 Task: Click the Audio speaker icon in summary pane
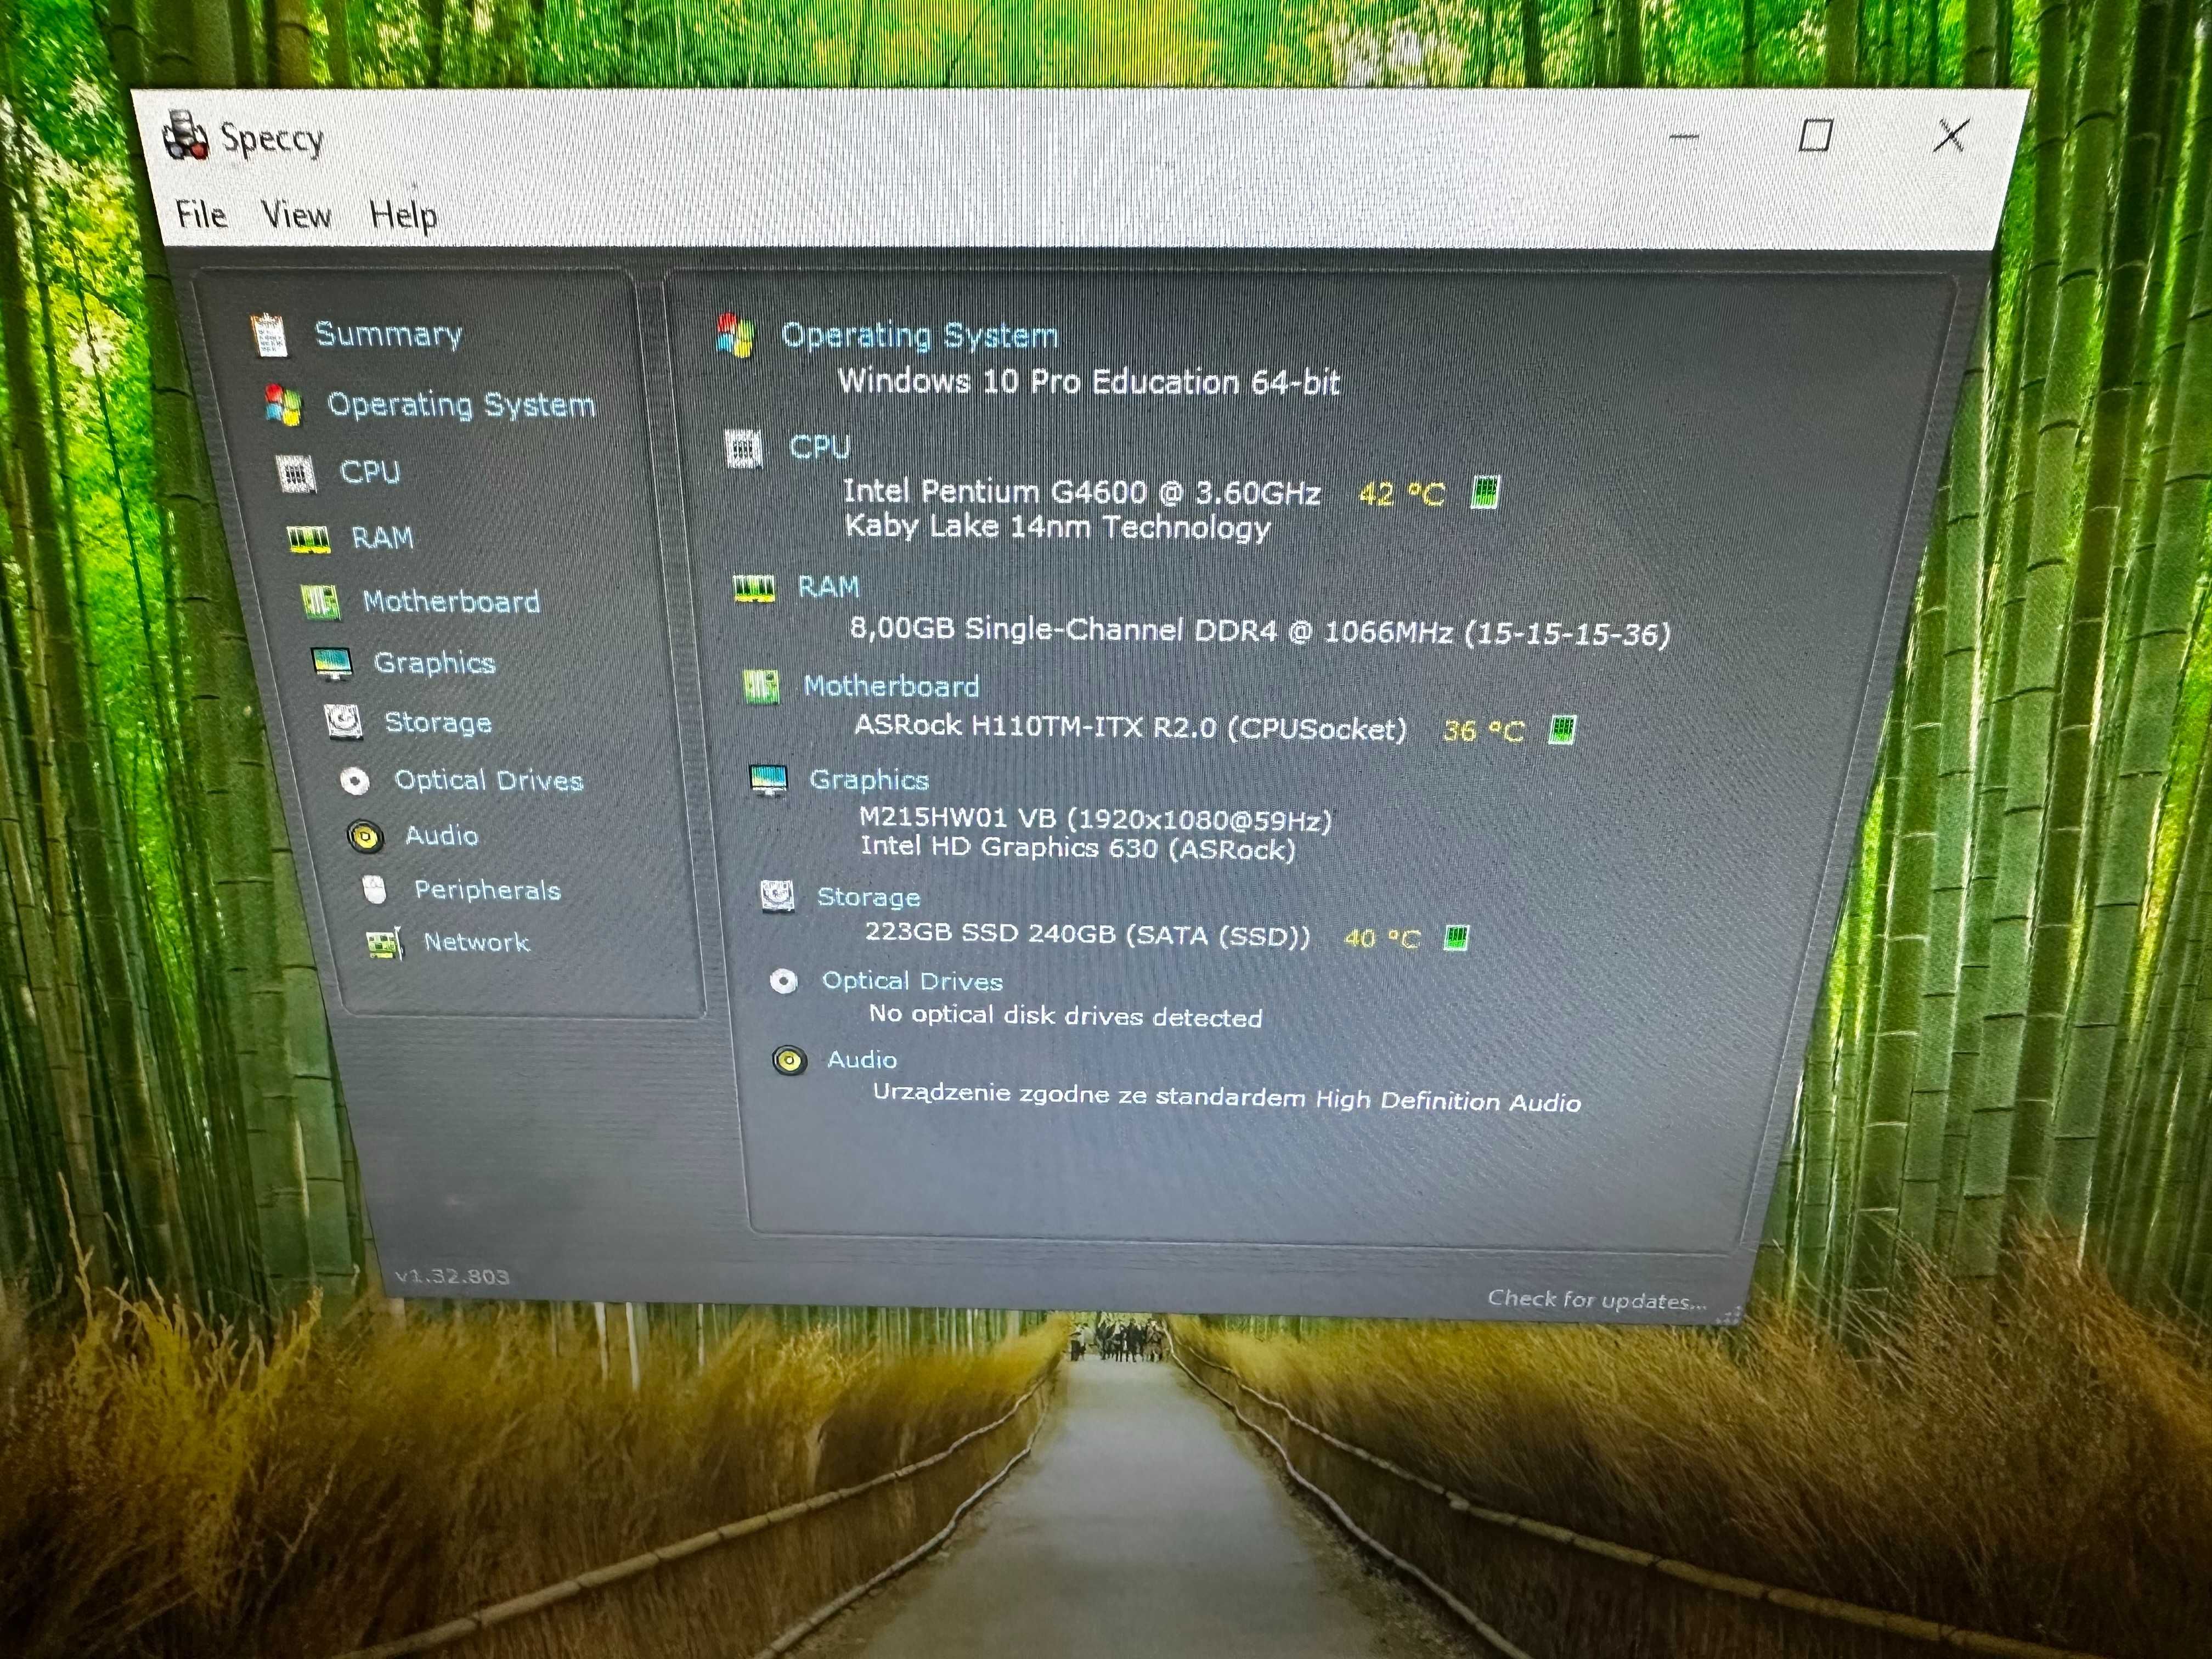tap(789, 1061)
